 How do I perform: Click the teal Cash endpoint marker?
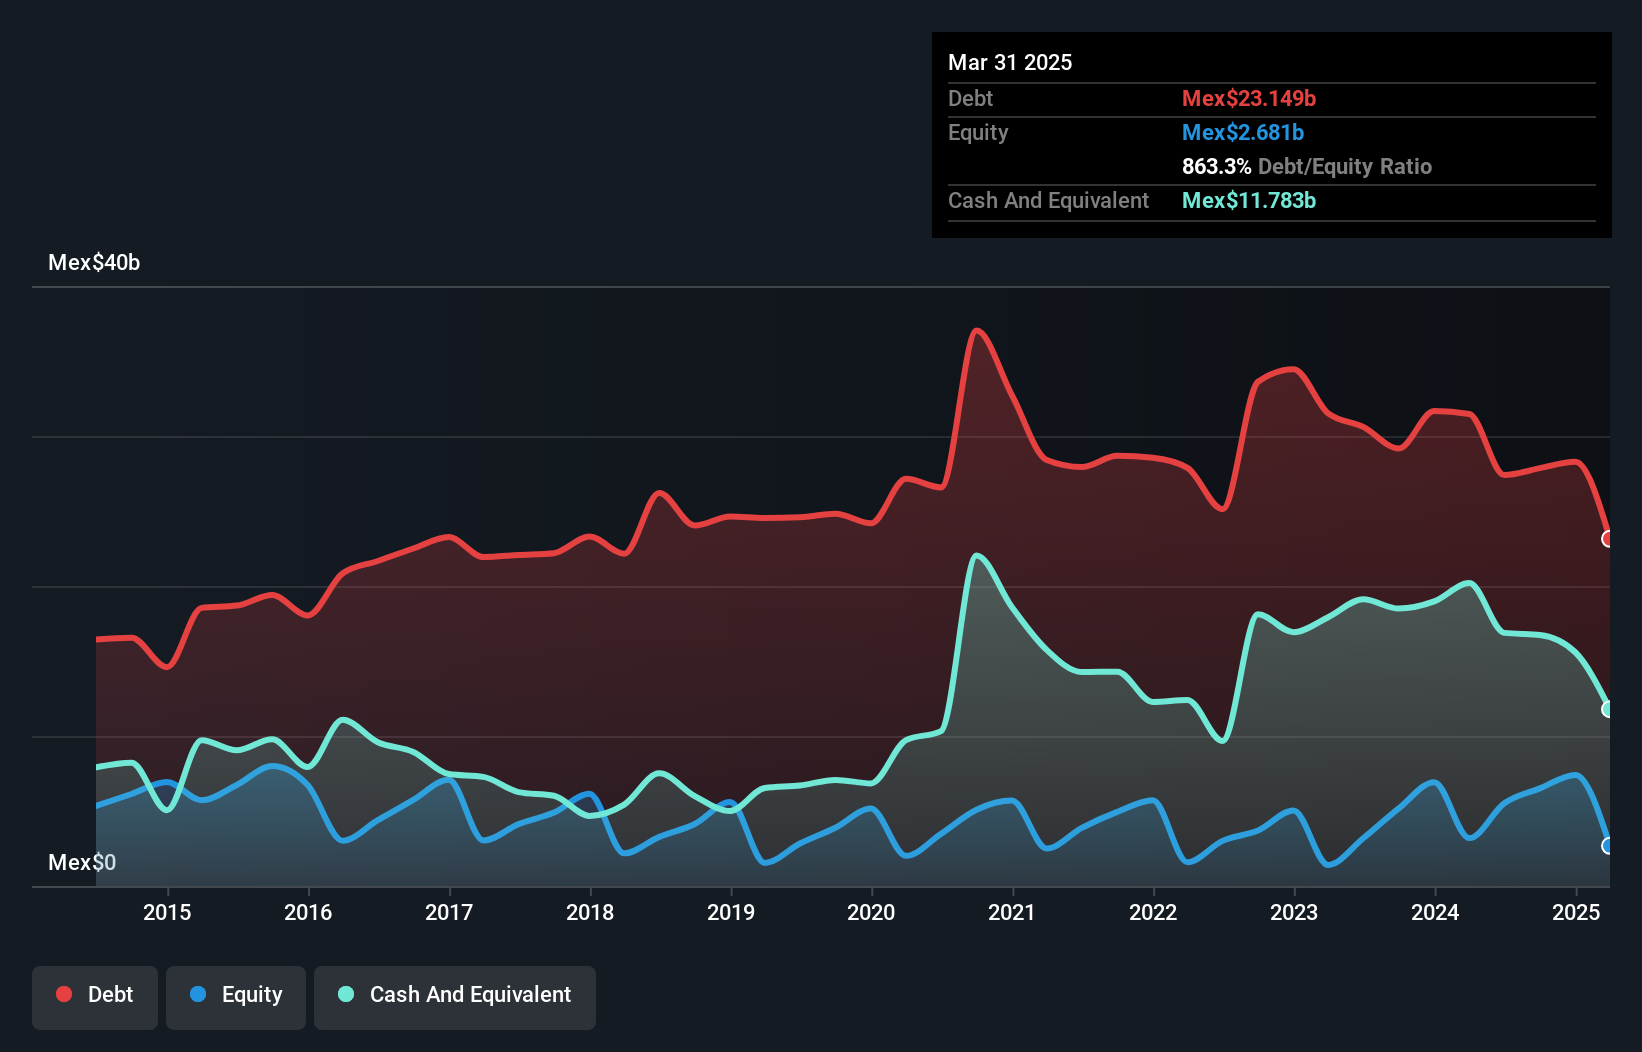(x=1608, y=709)
